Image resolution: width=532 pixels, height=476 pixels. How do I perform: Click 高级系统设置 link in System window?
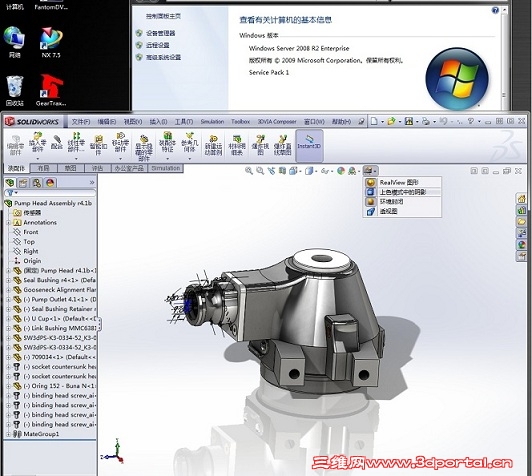click(163, 57)
